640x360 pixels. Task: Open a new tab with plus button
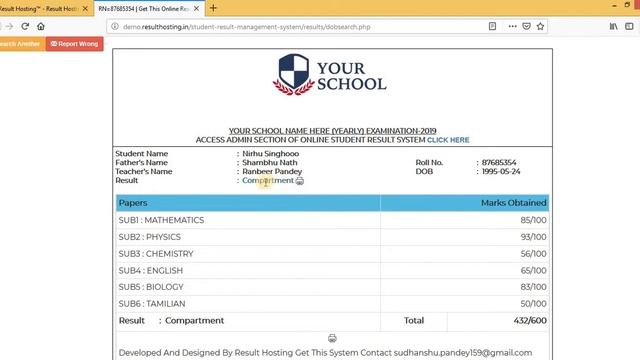pyautogui.click(x=213, y=8)
